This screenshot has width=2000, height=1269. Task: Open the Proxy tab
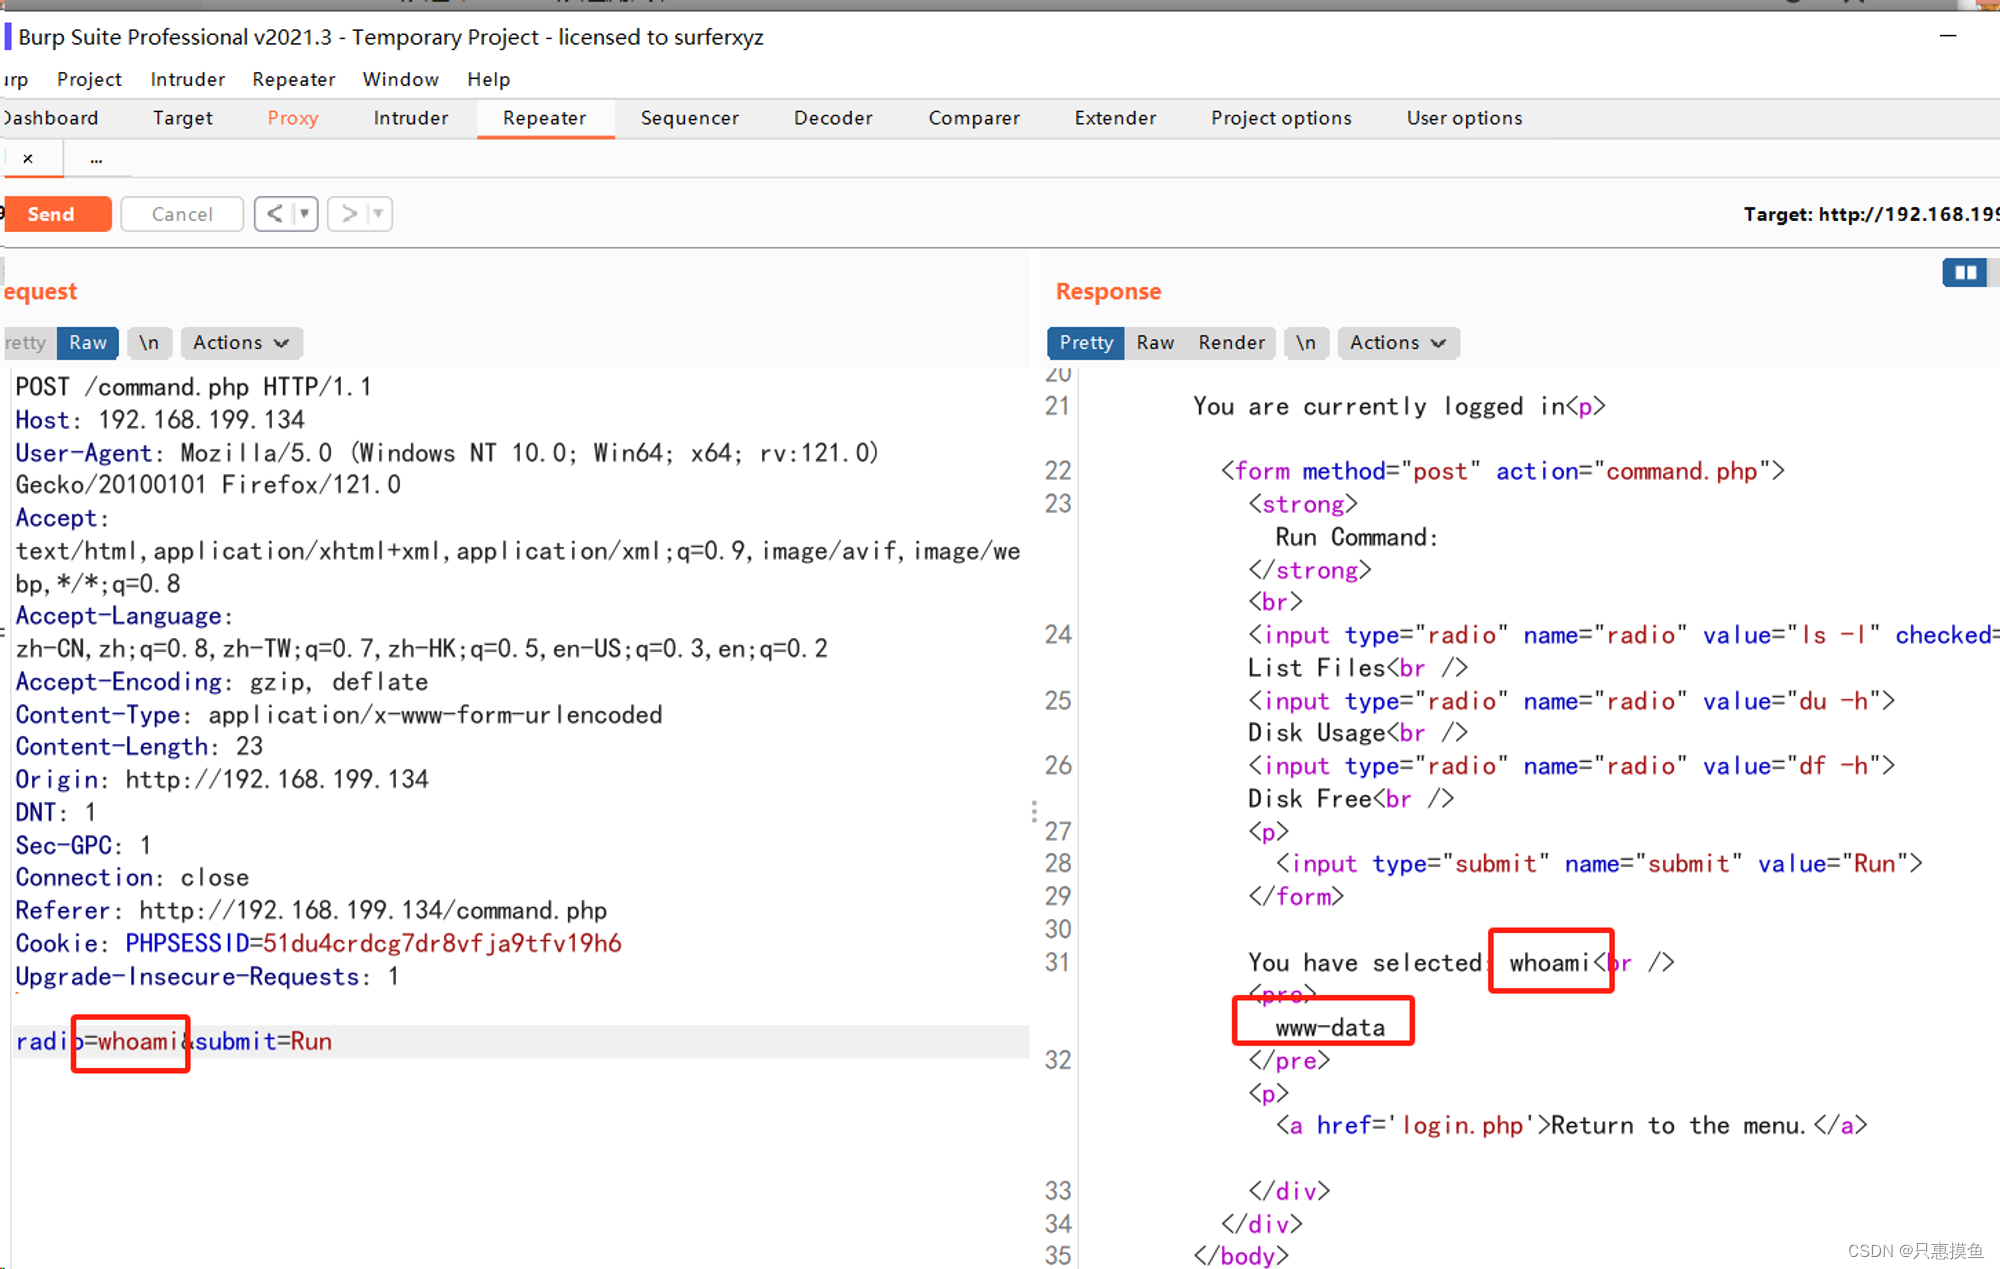pyautogui.click(x=293, y=118)
